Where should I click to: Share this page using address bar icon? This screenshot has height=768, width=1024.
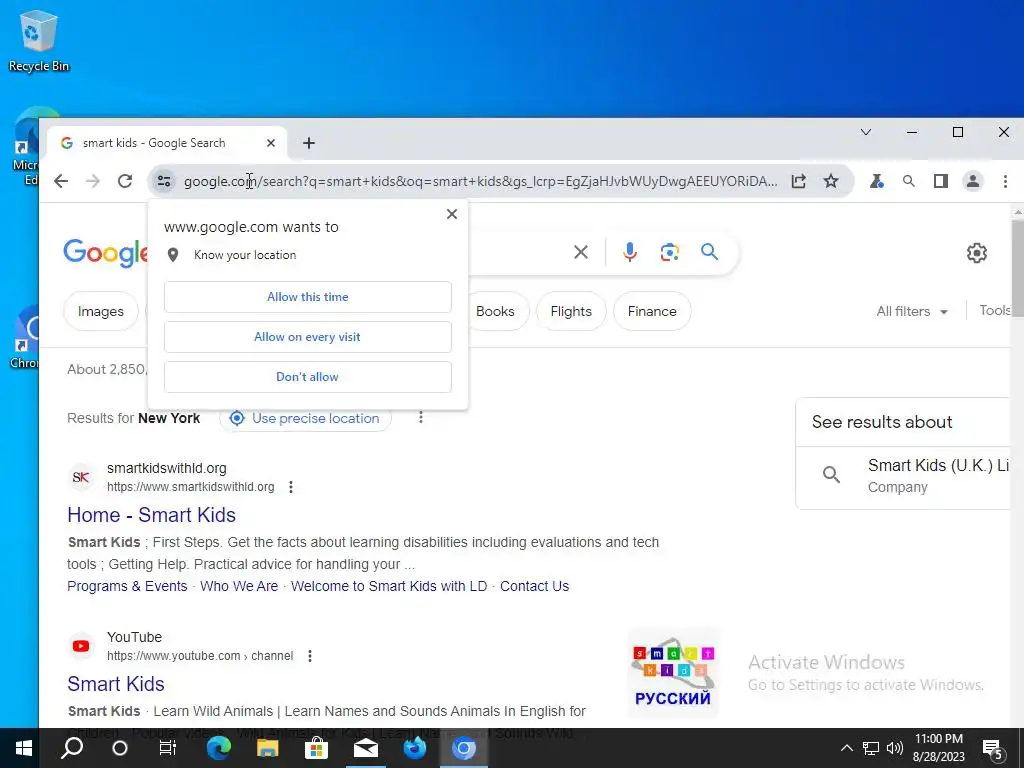pos(799,181)
